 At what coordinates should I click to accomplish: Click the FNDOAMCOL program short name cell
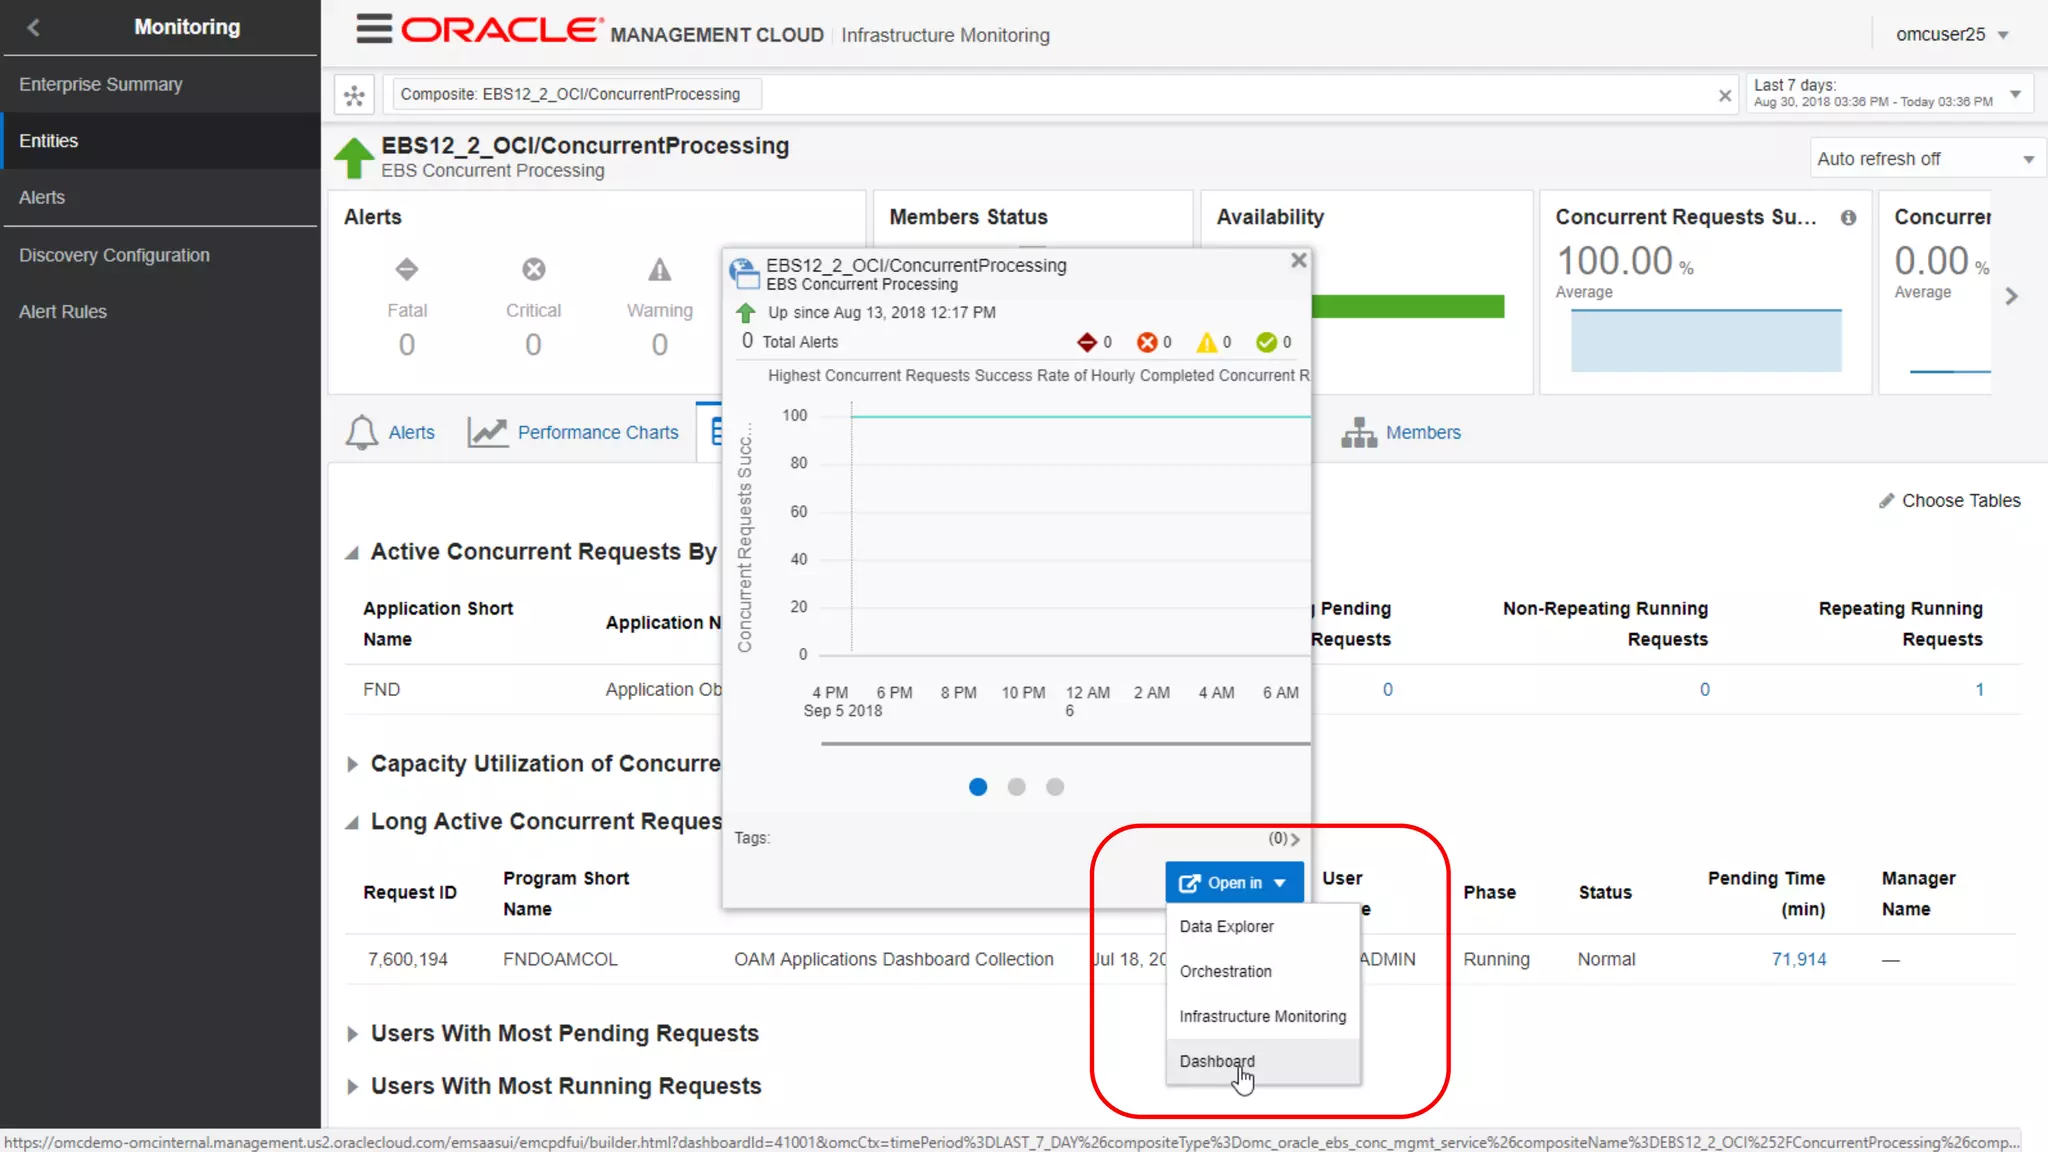pos(560,960)
